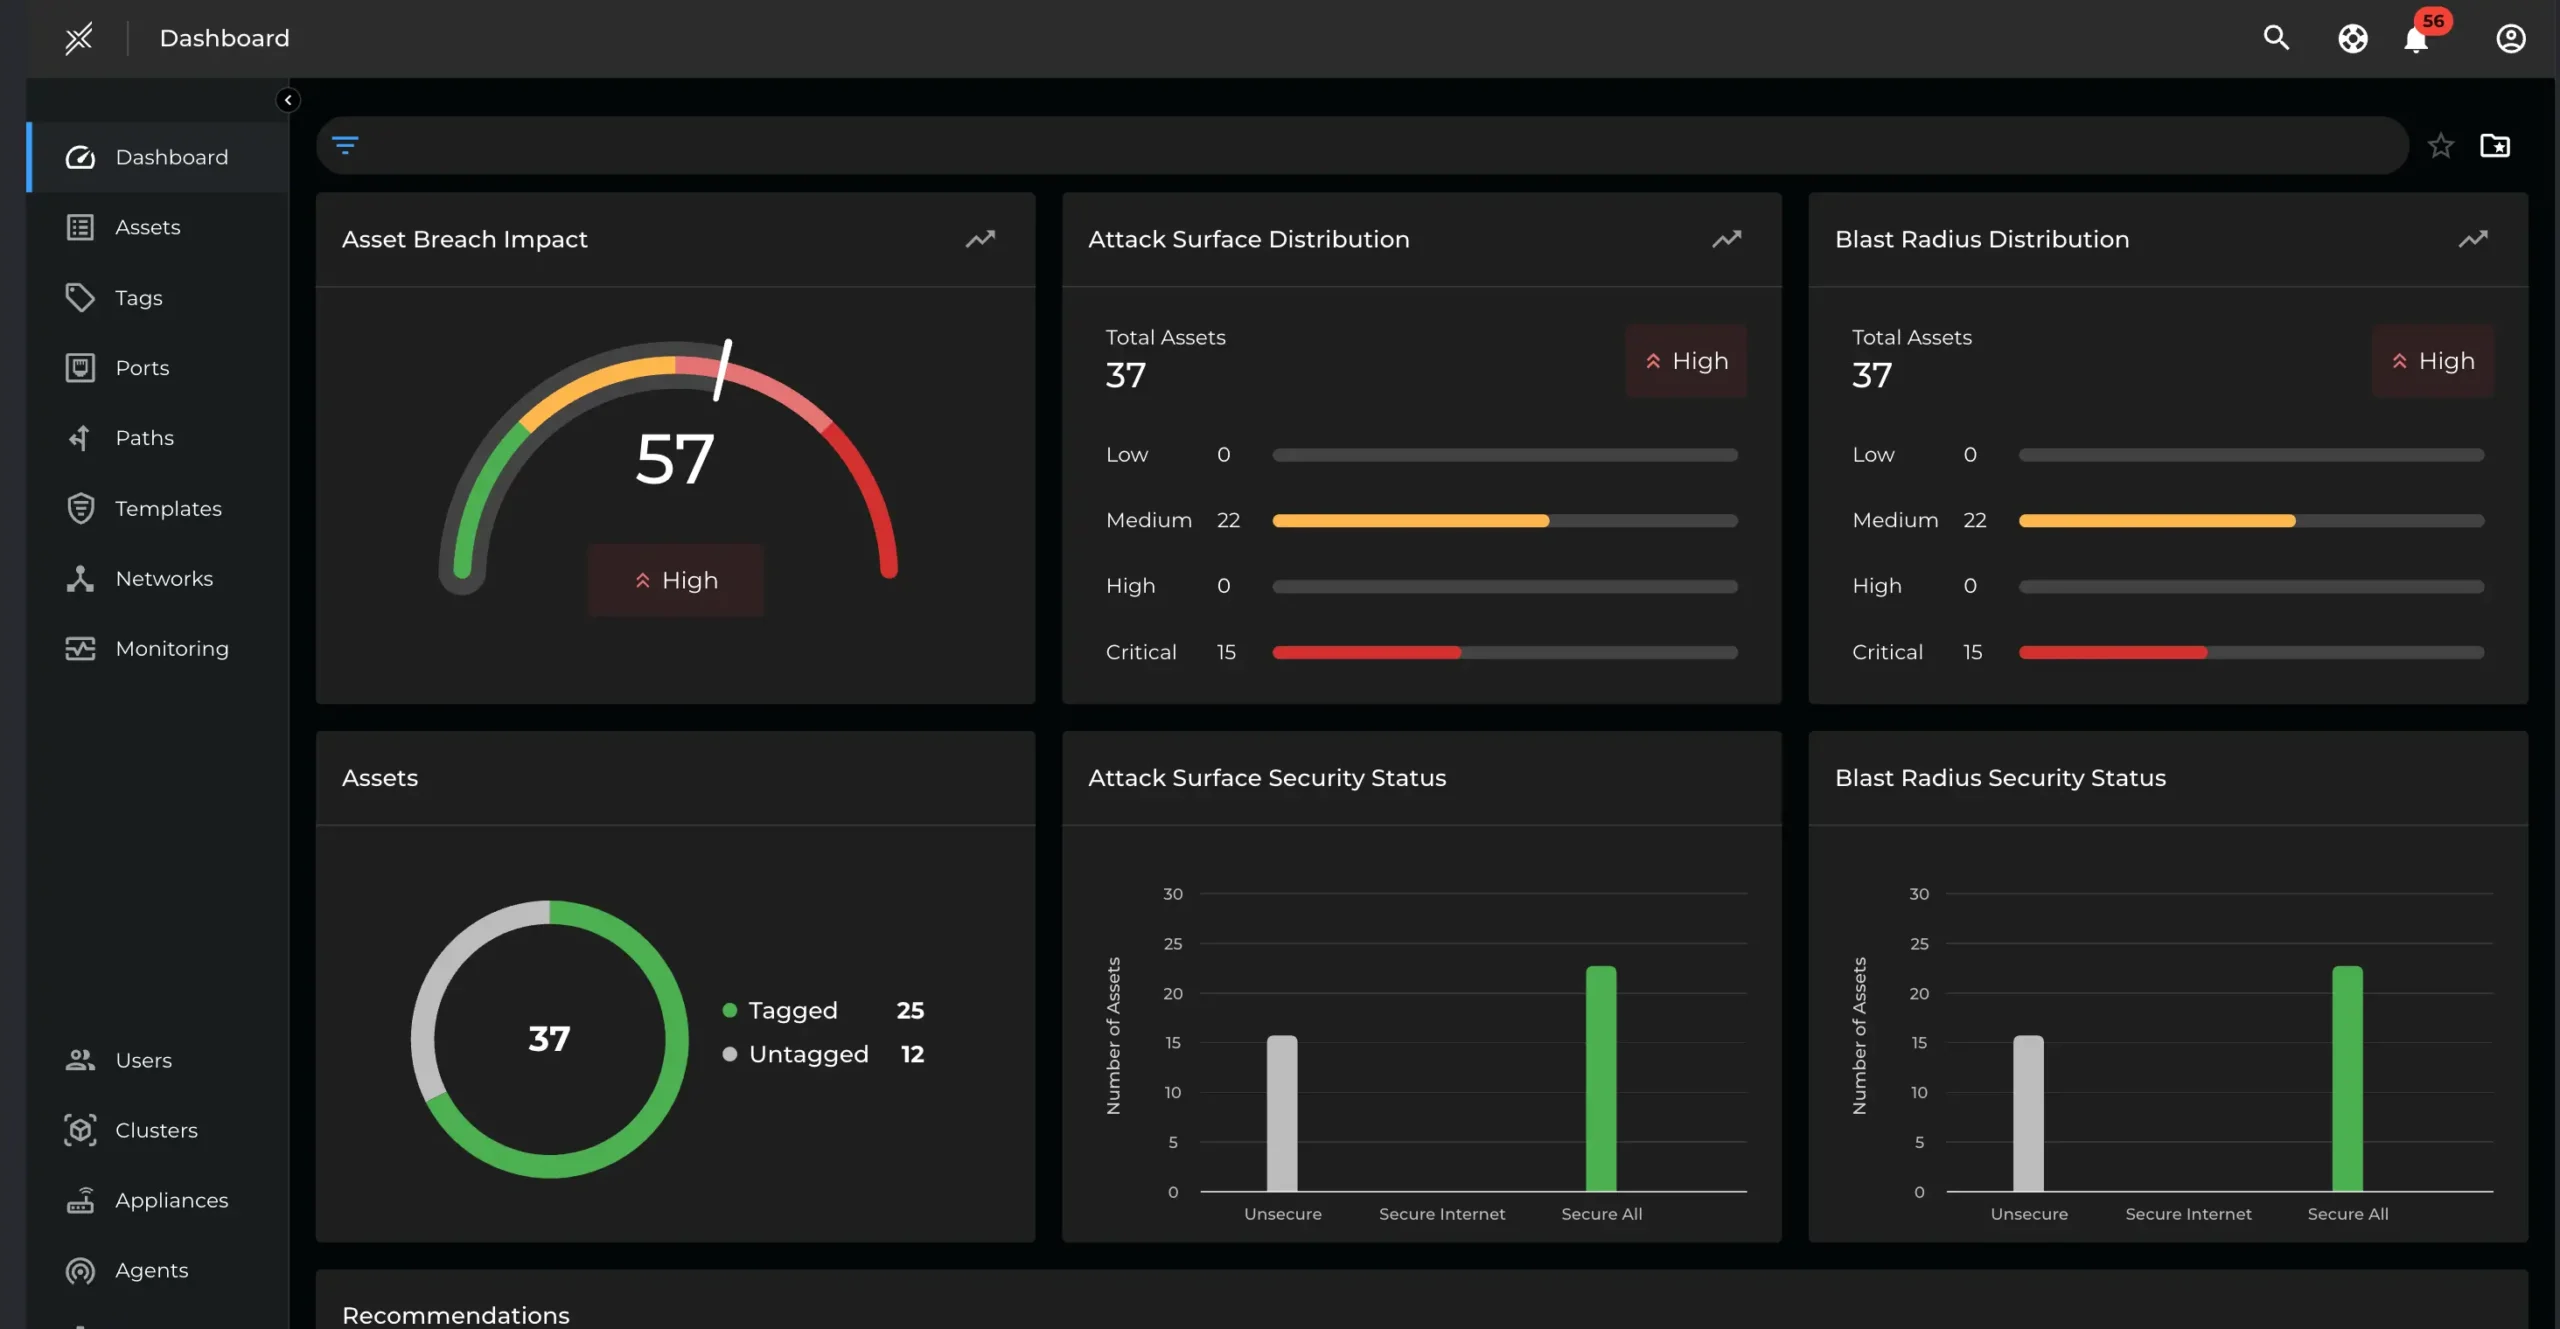Switch to the Dashboard section

pos(171,157)
